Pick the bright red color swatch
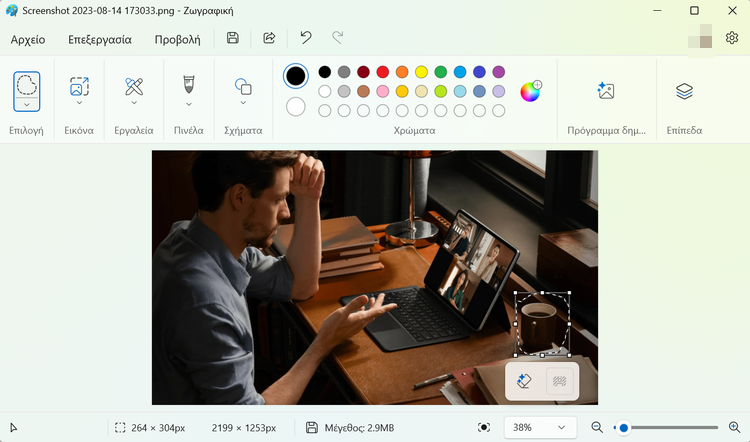The height and width of the screenshot is (442, 750). [383, 72]
